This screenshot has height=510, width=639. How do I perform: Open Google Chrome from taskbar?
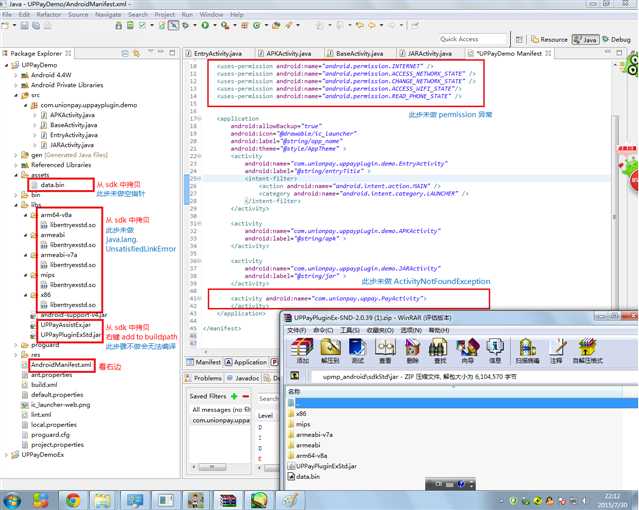coord(73,500)
